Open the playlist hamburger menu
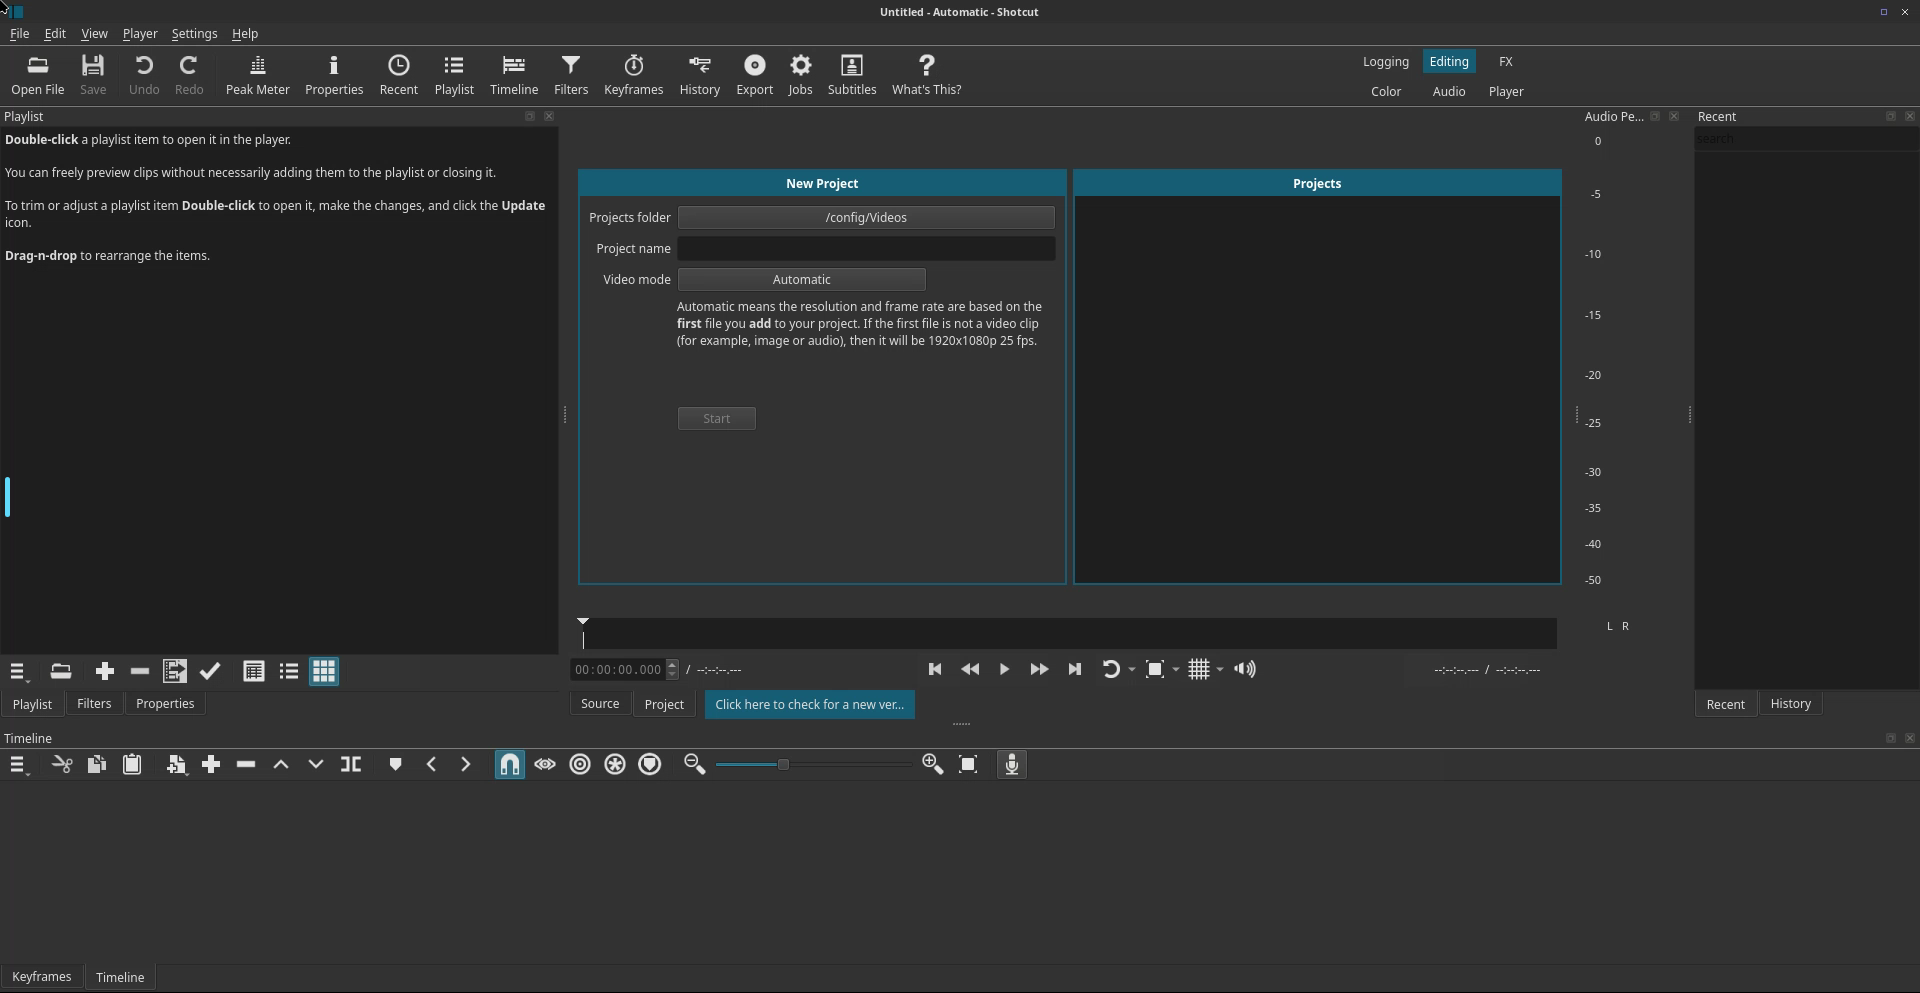1920x993 pixels. 18,672
